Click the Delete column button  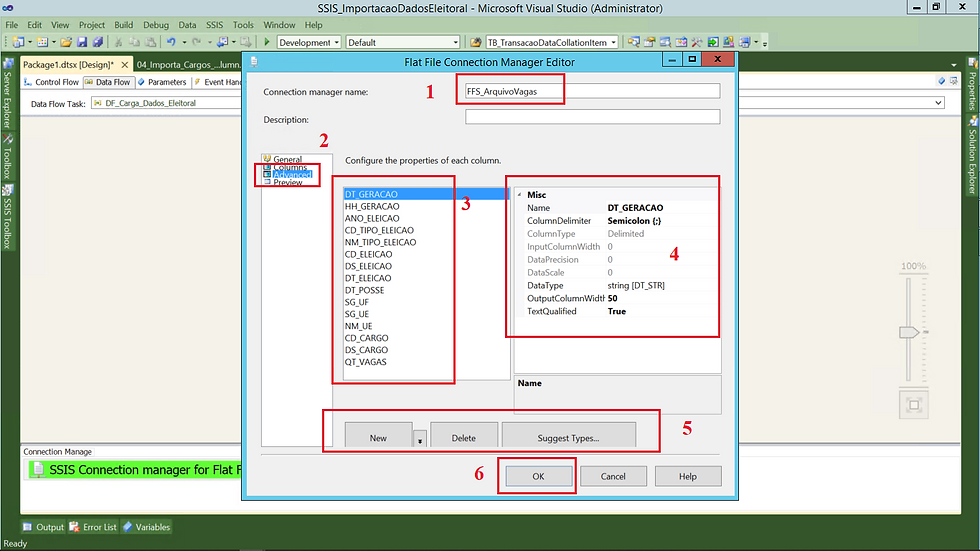464,435
